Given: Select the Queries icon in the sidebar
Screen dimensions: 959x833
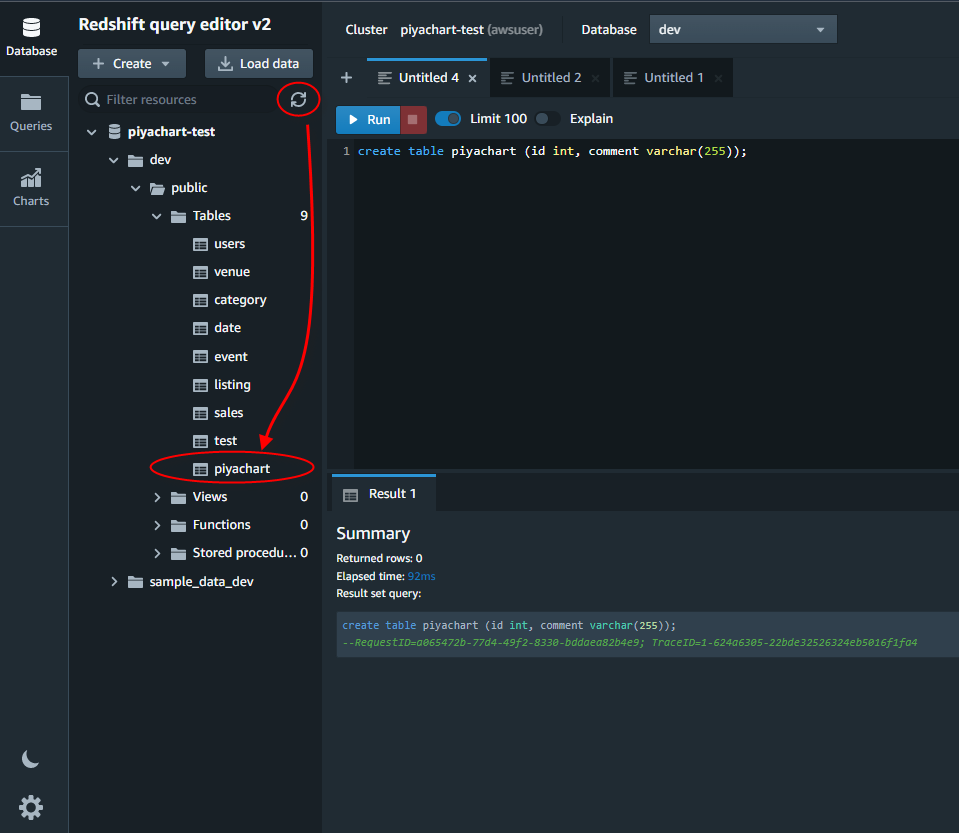Looking at the screenshot, I should click(x=31, y=104).
